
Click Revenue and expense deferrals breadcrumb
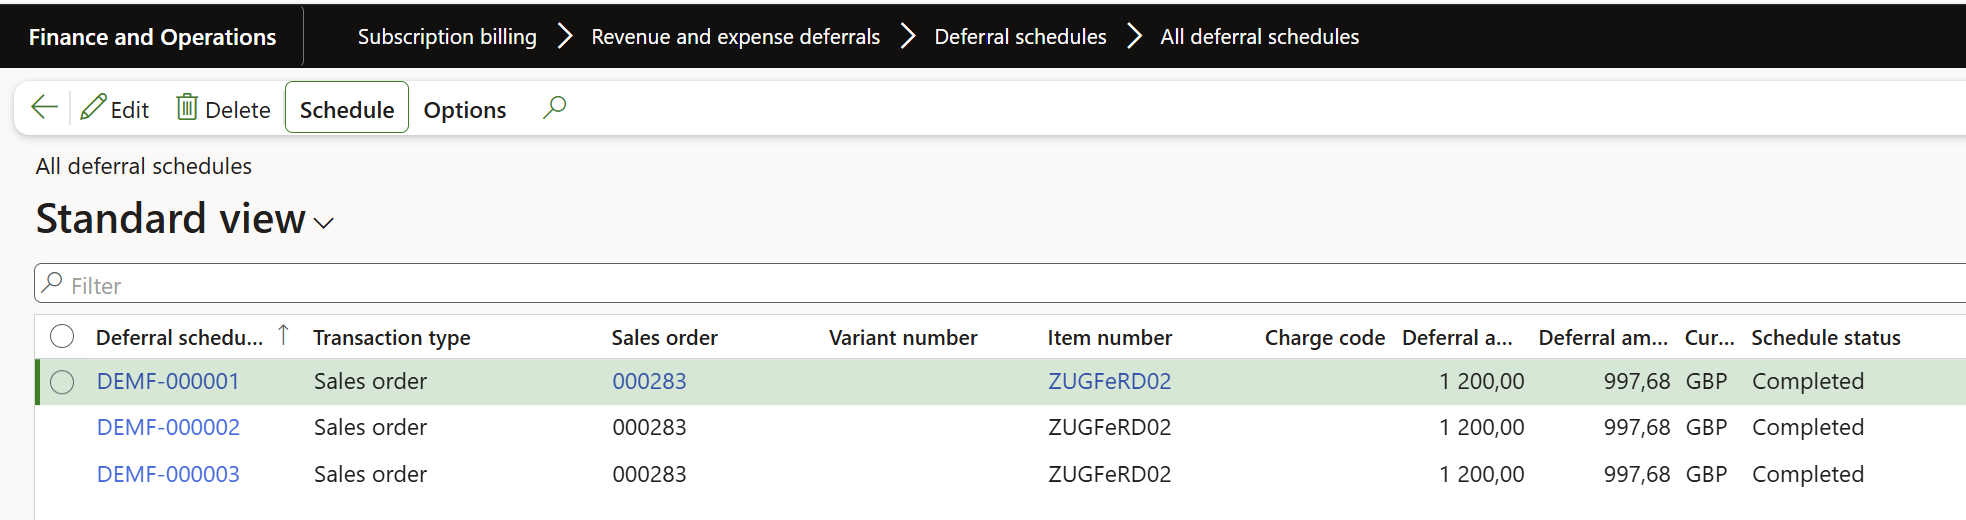[x=735, y=37]
